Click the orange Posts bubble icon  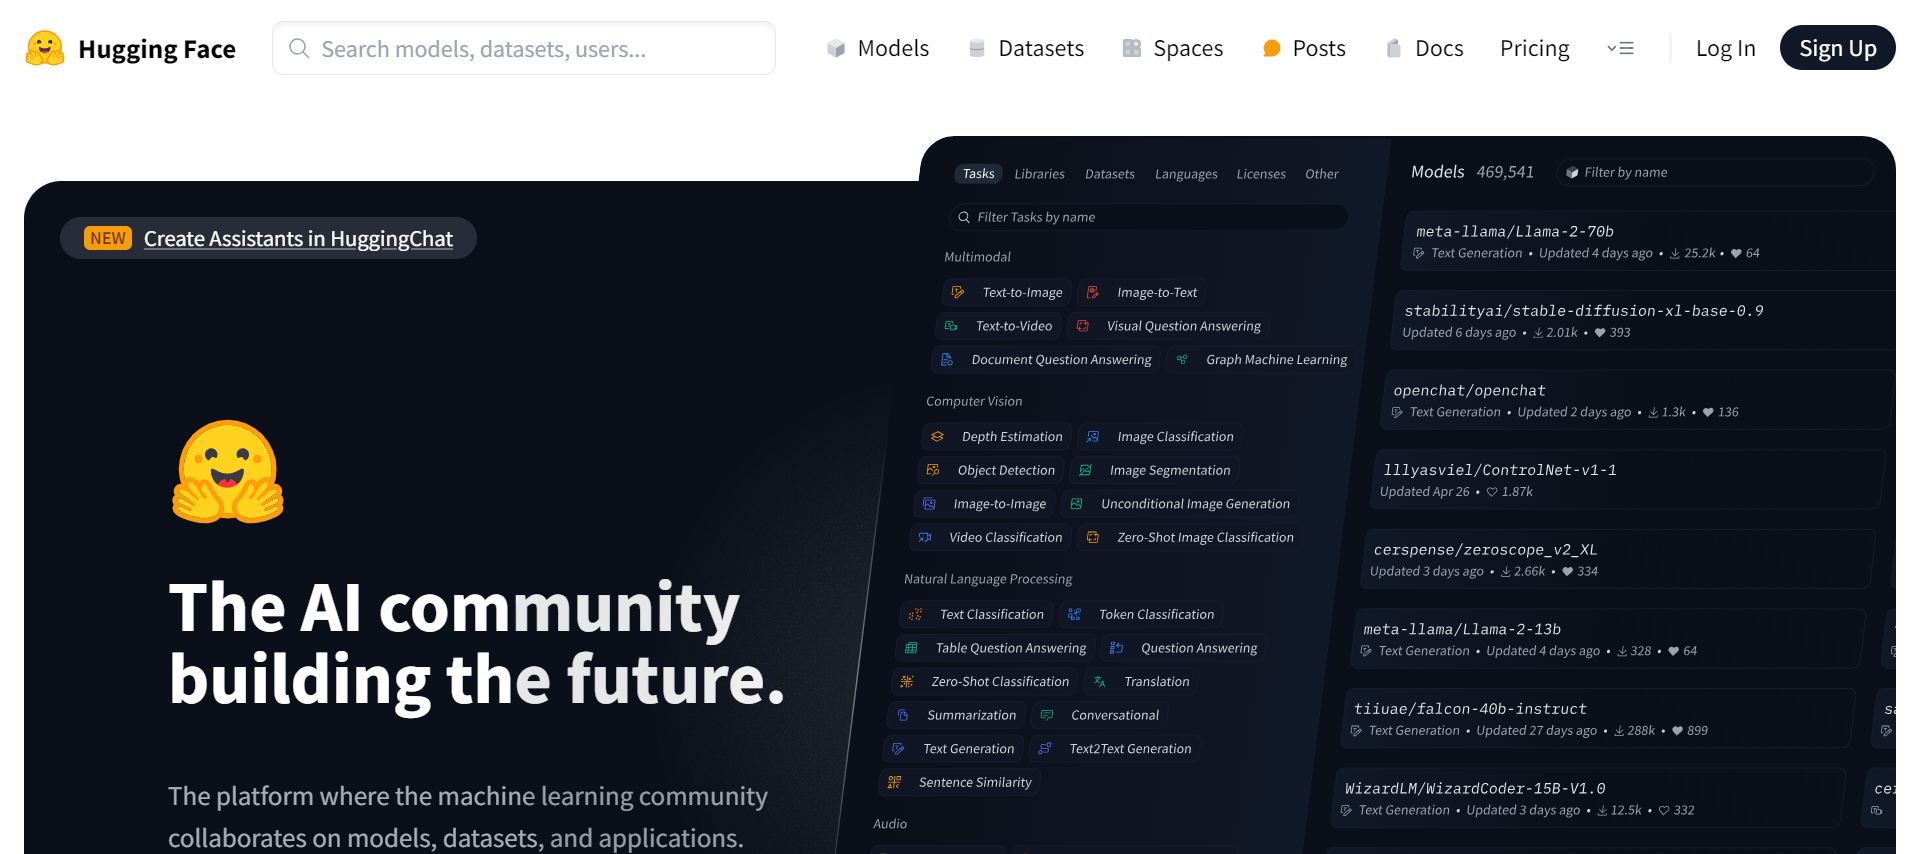[x=1272, y=48]
